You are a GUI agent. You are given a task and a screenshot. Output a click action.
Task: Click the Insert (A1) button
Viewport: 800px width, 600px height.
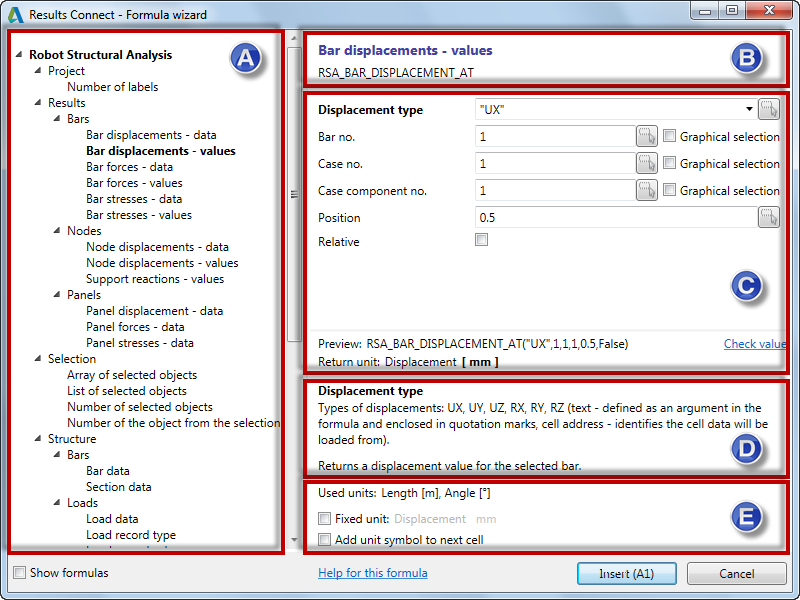click(627, 573)
